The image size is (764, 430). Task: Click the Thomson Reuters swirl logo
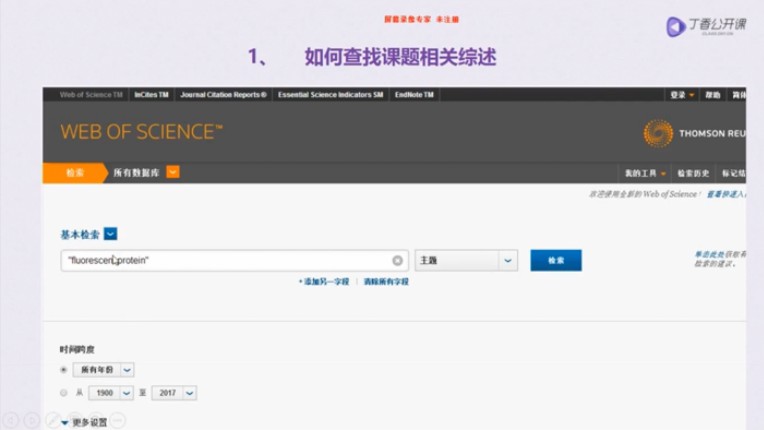click(658, 133)
